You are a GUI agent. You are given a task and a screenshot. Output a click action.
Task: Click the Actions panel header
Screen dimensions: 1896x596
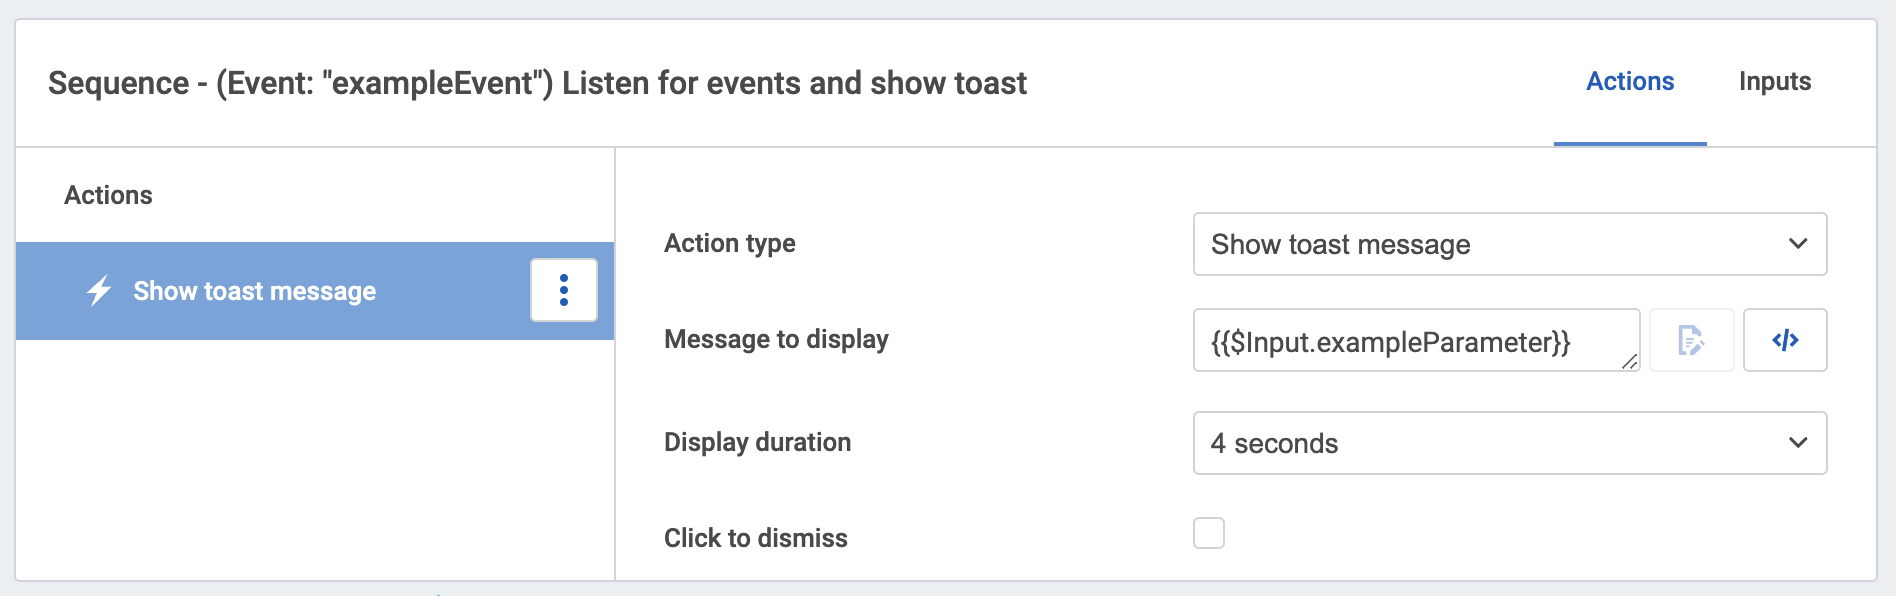108,194
